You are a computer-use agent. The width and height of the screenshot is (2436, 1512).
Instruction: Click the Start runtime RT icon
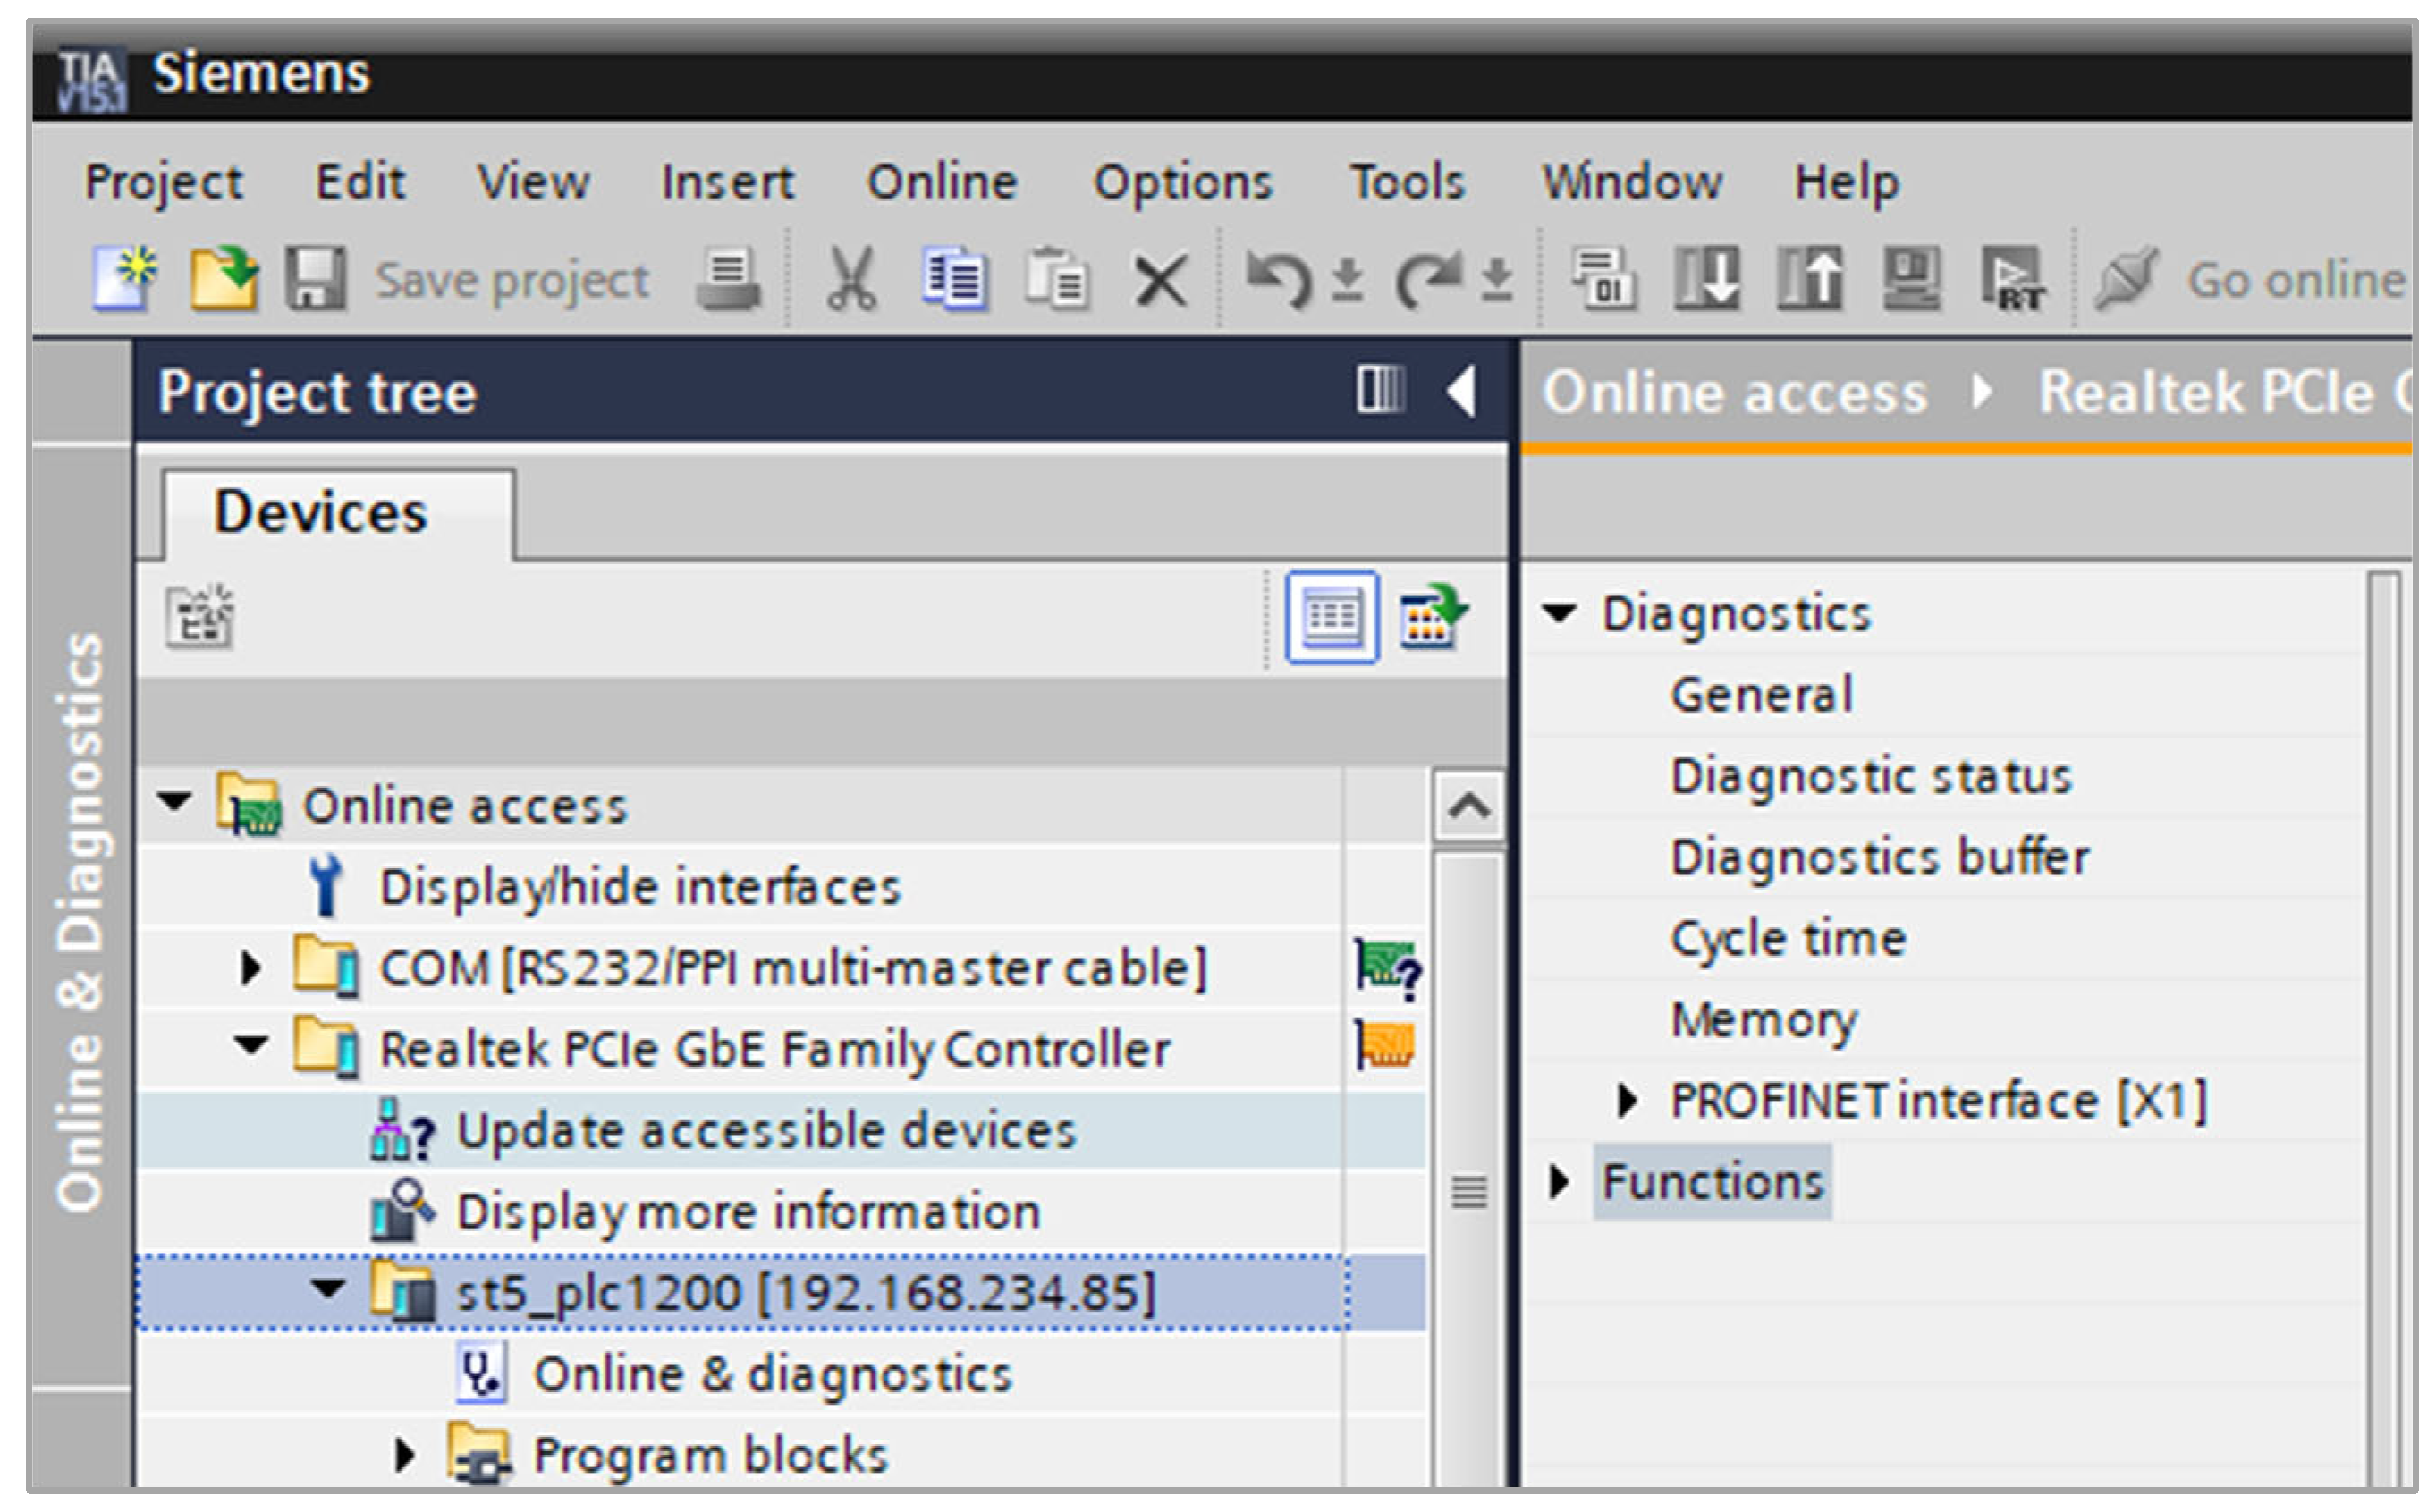[2013, 279]
